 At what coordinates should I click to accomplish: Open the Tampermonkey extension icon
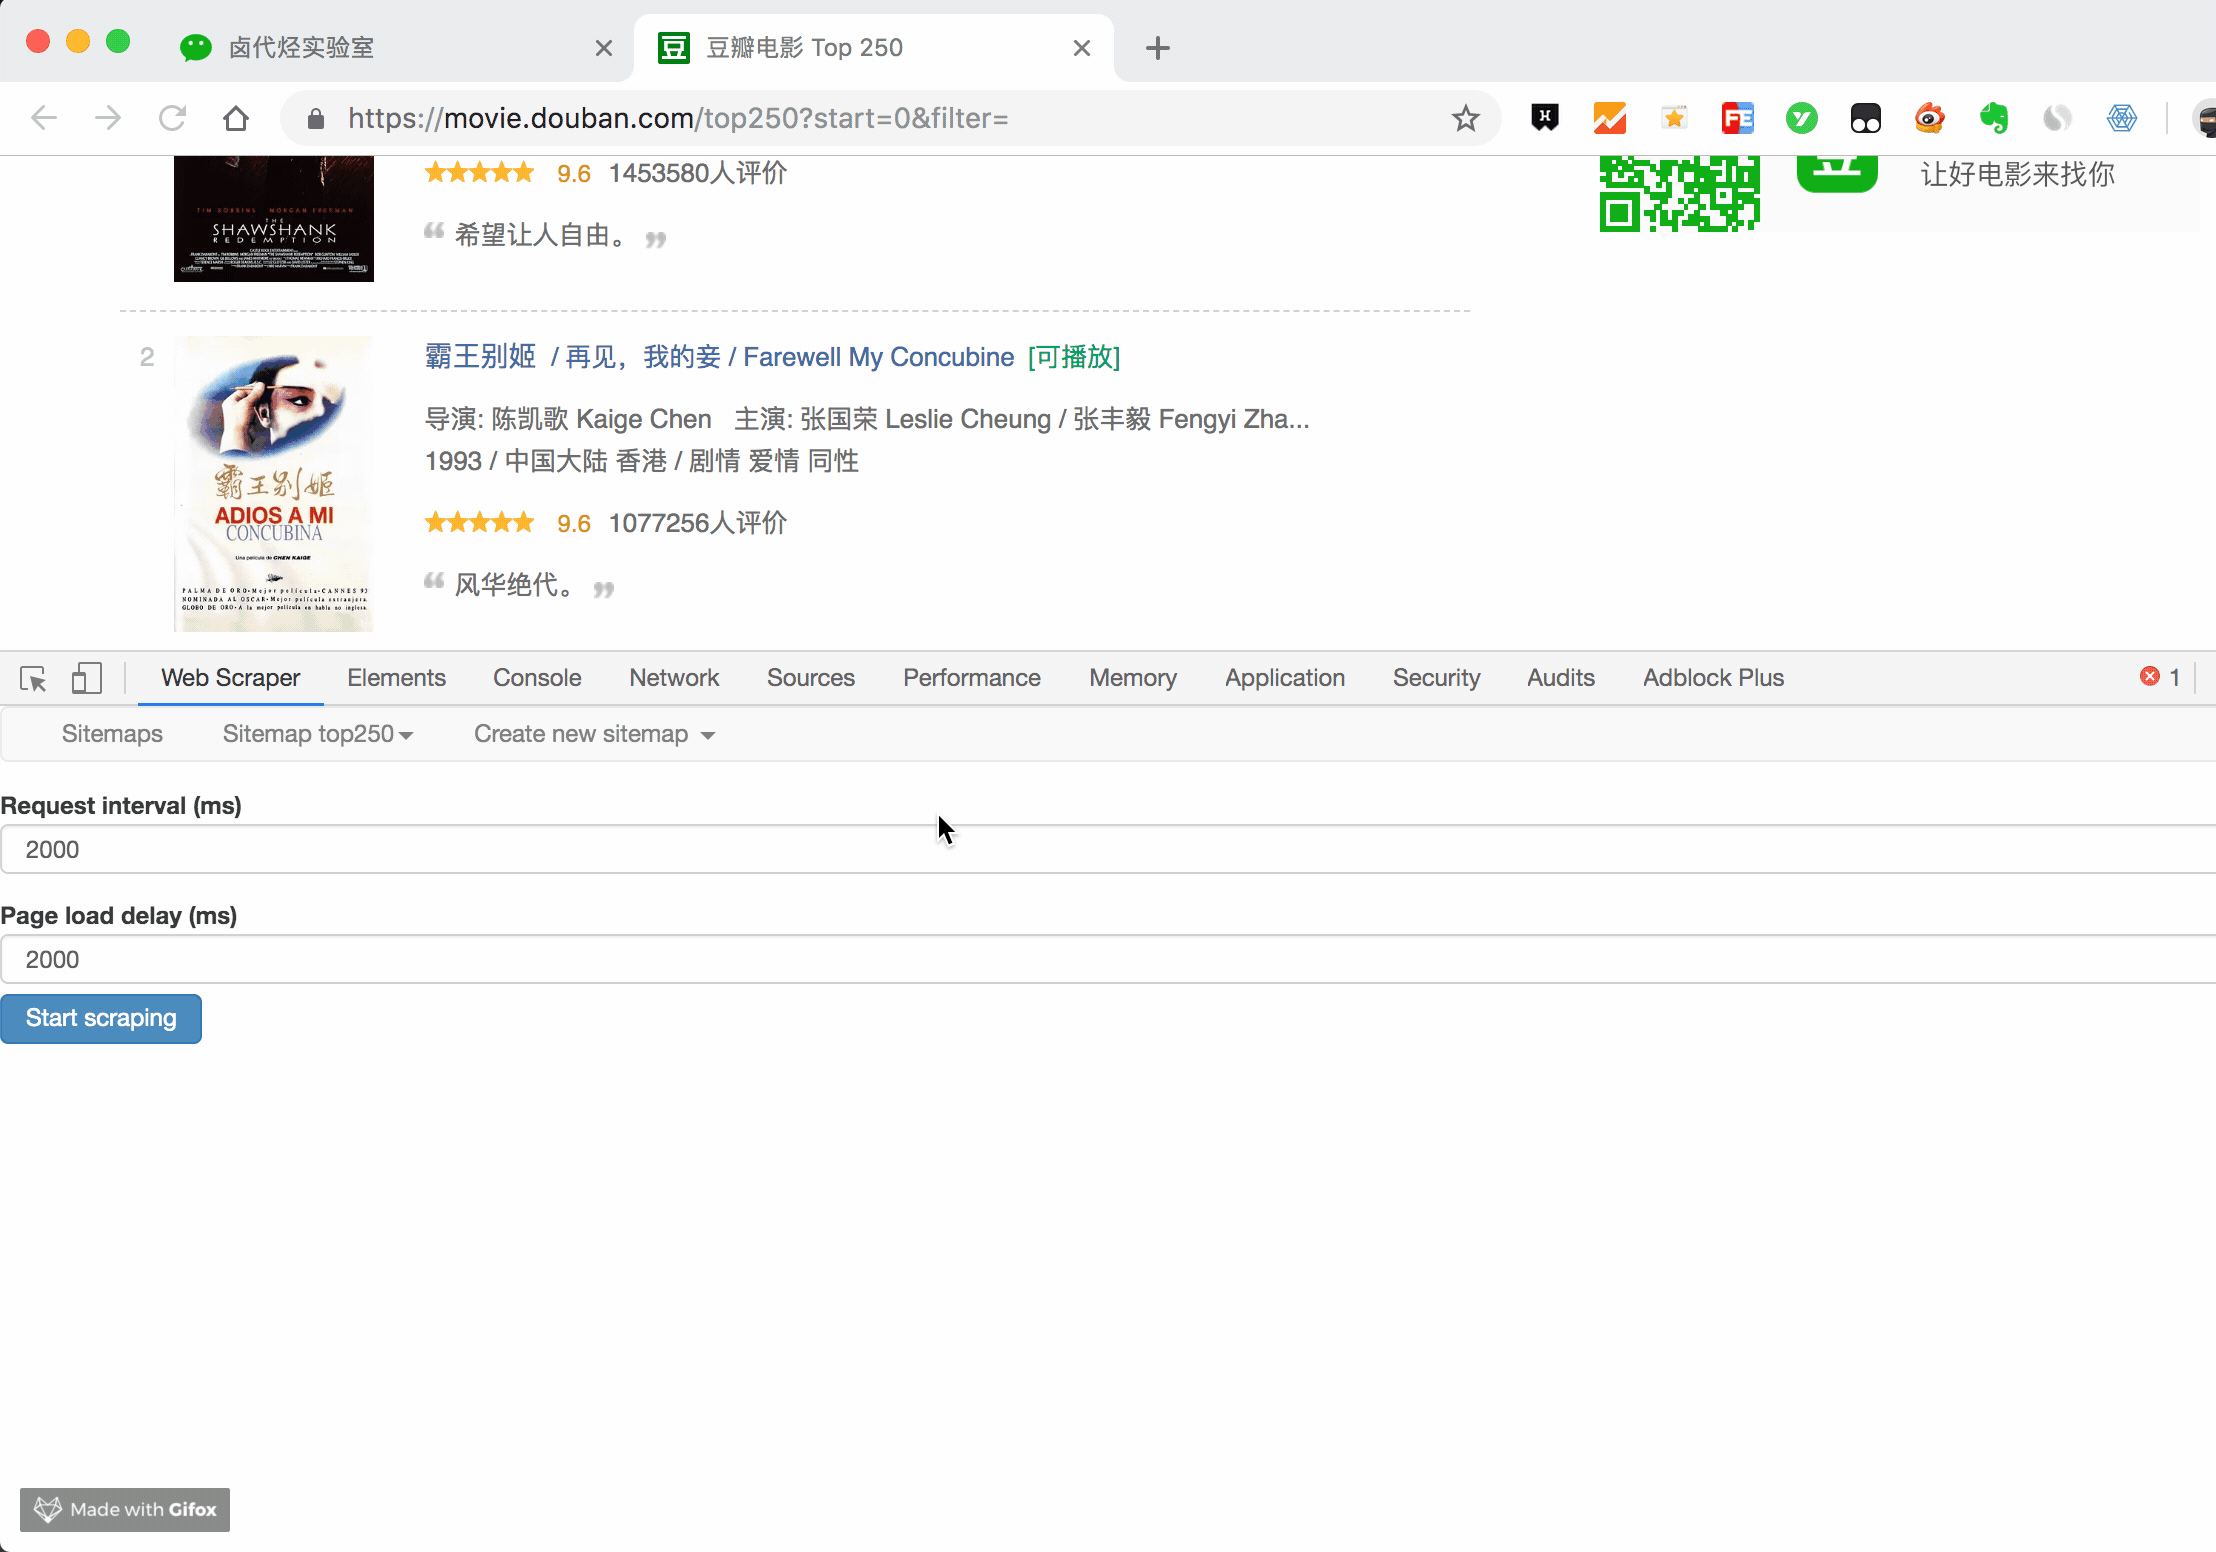[x=1866, y=118]
